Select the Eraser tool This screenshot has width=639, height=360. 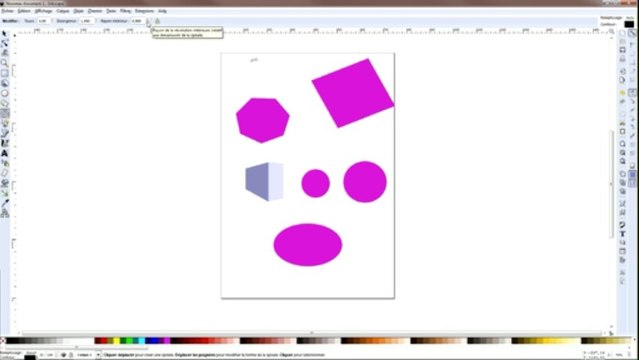pos(4,173)
